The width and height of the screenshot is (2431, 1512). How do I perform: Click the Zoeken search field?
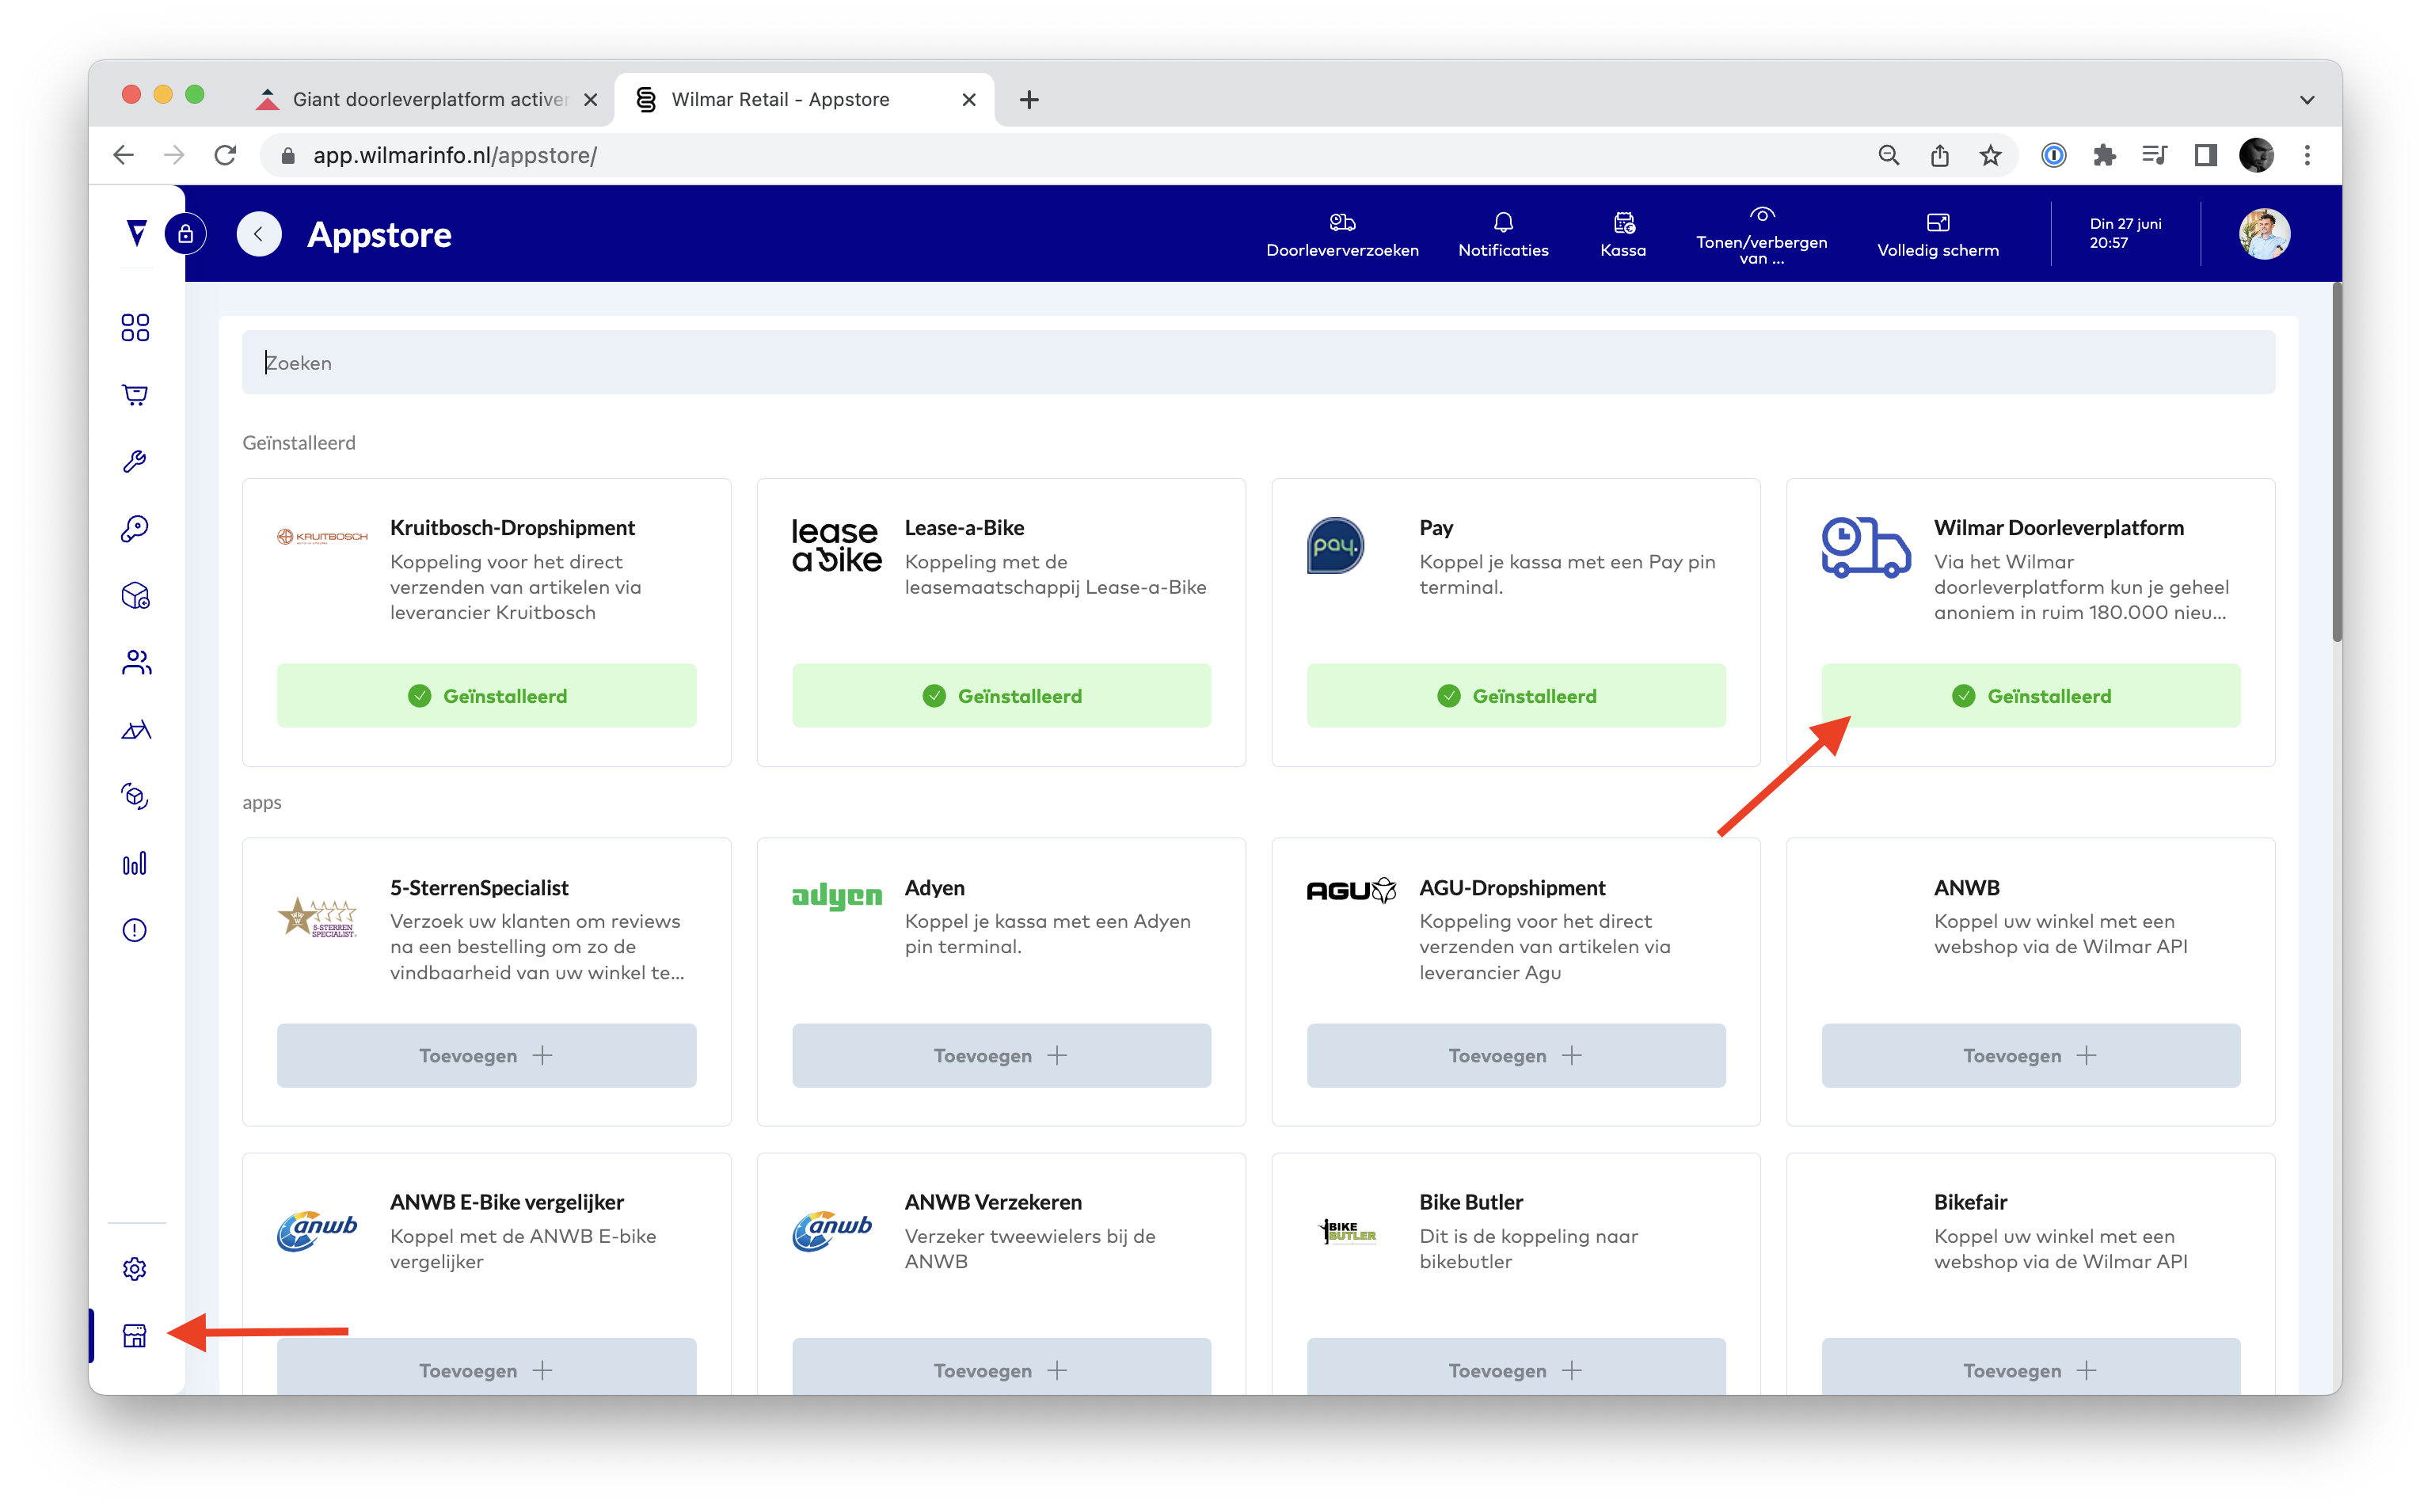[x=1257, y=362]
